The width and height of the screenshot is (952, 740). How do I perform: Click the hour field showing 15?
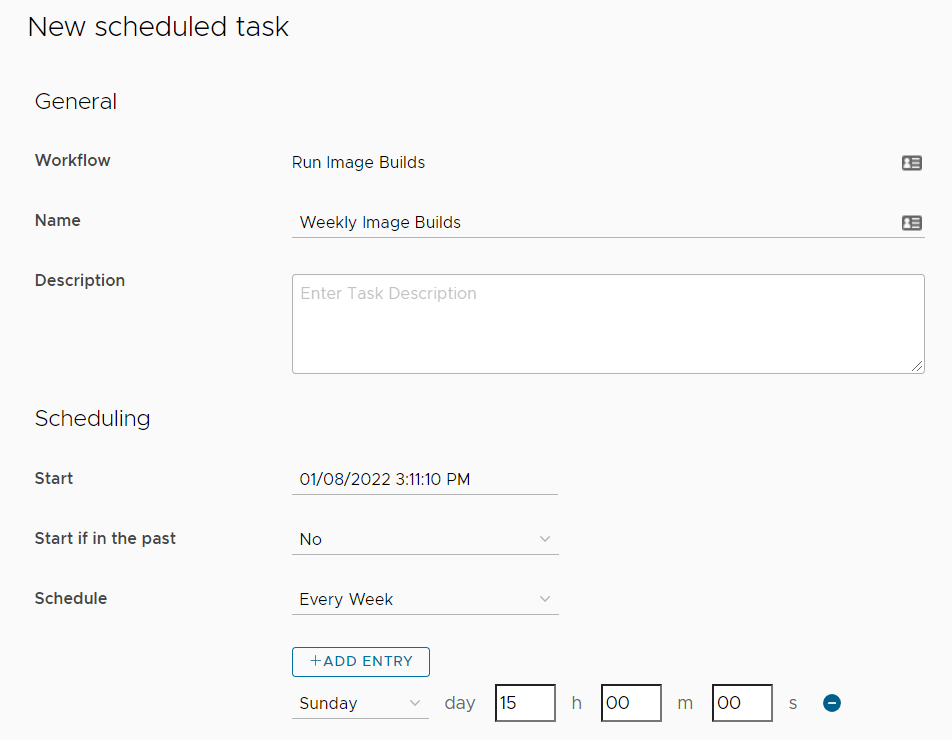(x=525, y=703)
